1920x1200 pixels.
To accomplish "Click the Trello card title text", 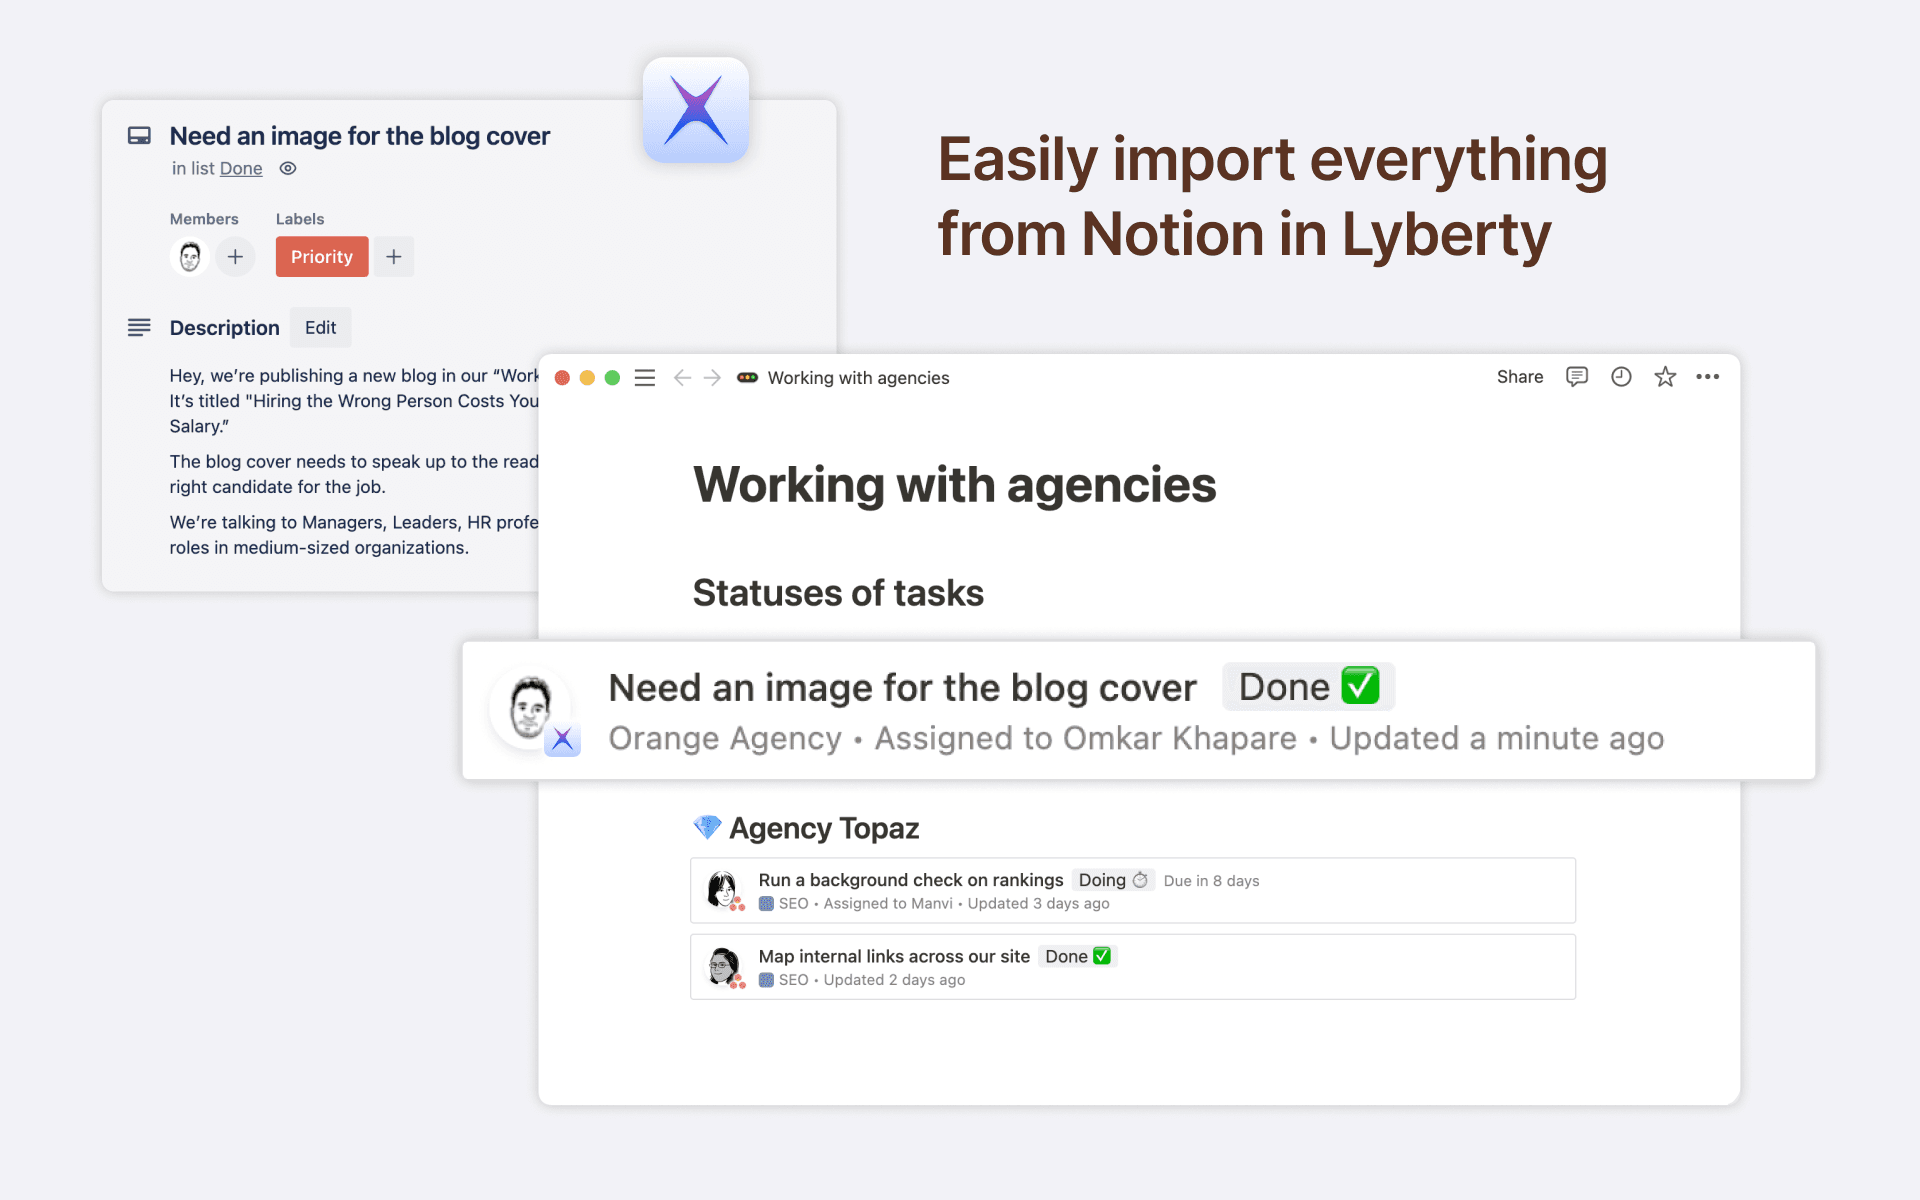I will pyautogui.click(x=360, y=136).
